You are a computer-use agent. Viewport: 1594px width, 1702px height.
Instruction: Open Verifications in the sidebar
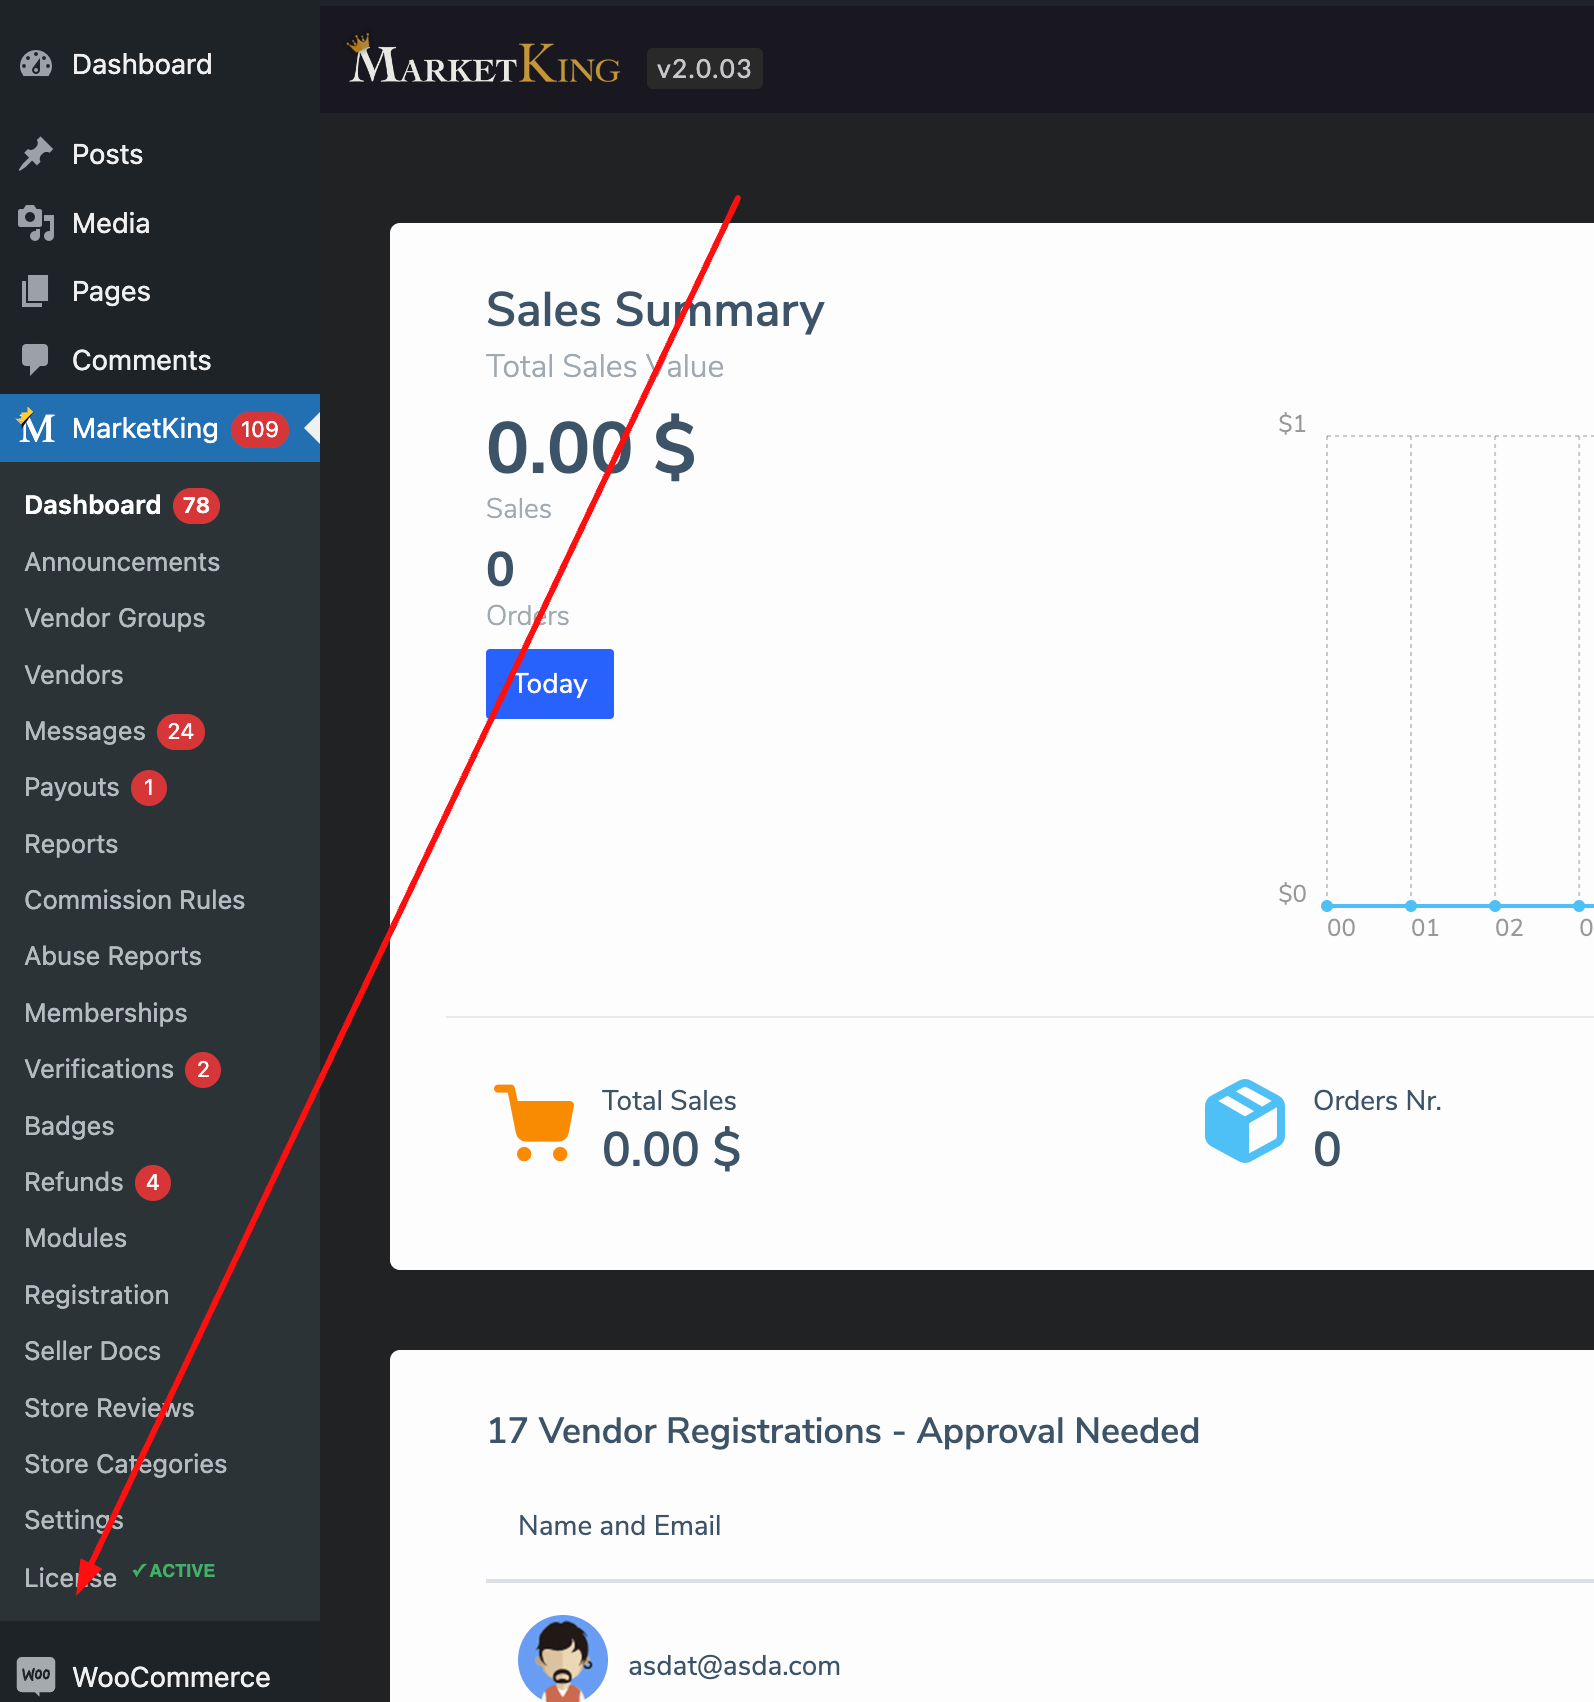[99, 1069]
